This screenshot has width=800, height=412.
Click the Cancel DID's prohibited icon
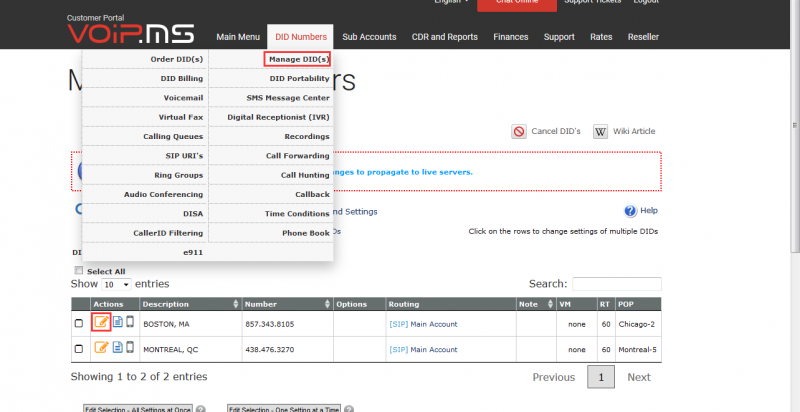[519, 132]
